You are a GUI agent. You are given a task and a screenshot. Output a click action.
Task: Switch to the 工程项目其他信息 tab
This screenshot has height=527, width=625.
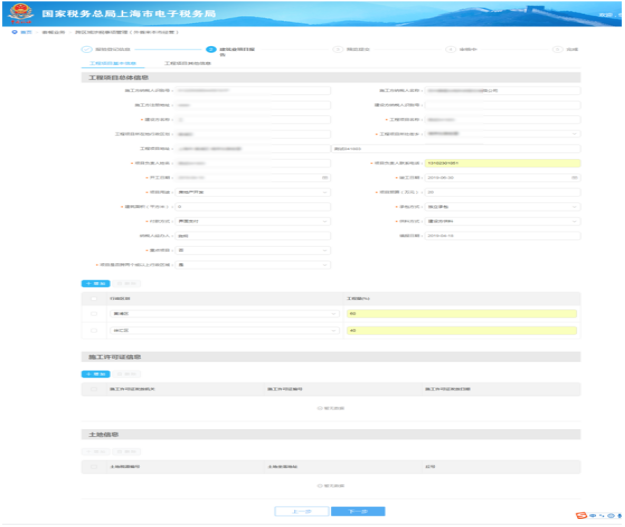(x=188, y=63)
